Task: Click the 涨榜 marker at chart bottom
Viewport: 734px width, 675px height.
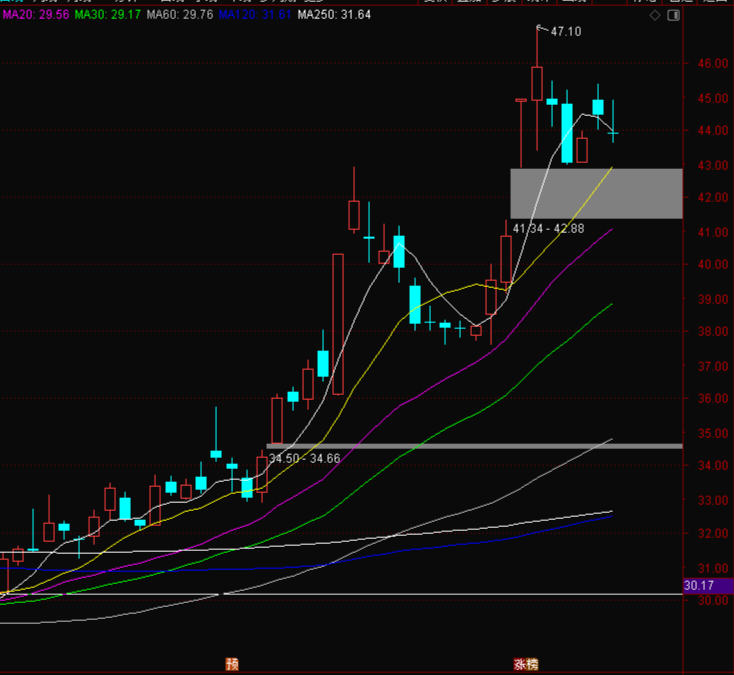Action: (x=526, y=664)
